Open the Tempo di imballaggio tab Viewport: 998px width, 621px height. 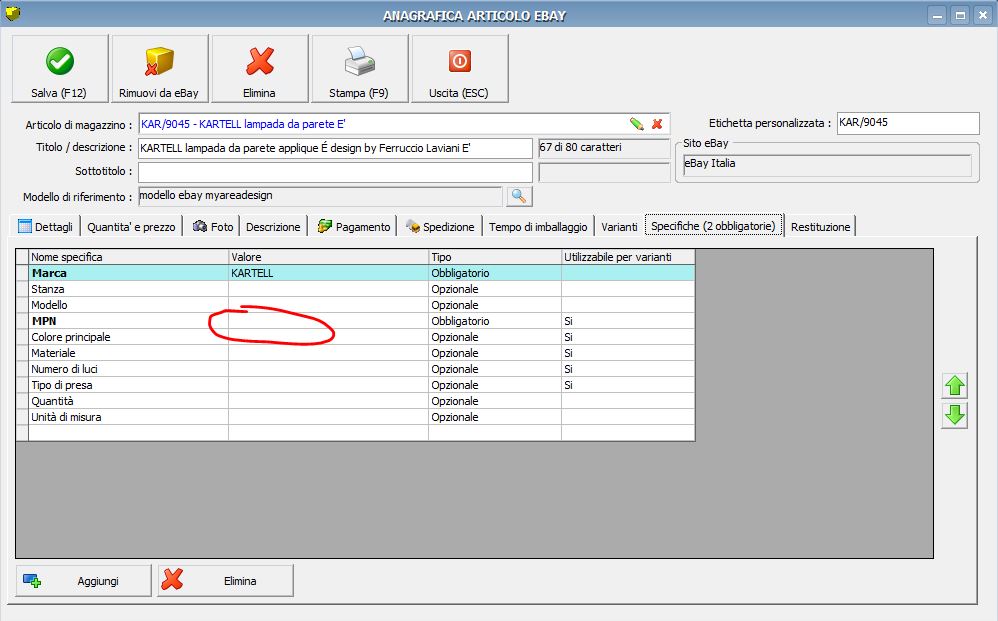538,227
